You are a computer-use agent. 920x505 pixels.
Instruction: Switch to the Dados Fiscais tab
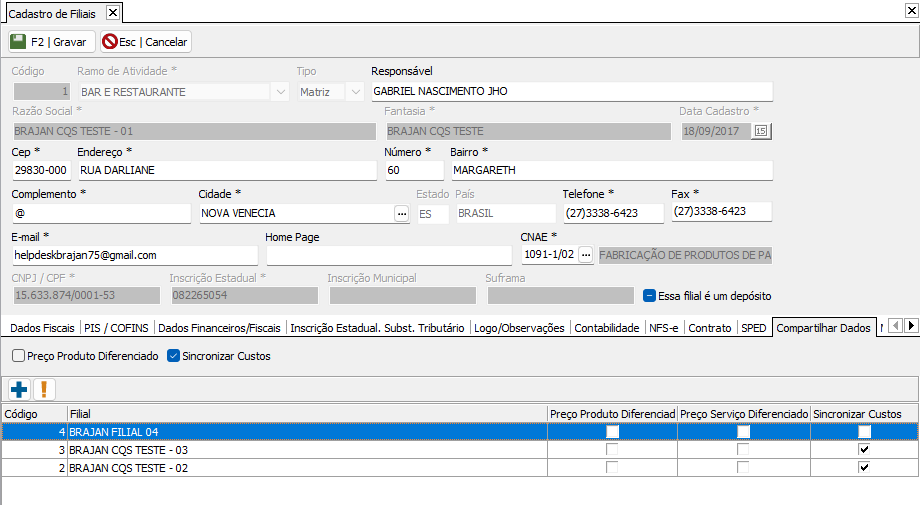[x=42, y=328]
